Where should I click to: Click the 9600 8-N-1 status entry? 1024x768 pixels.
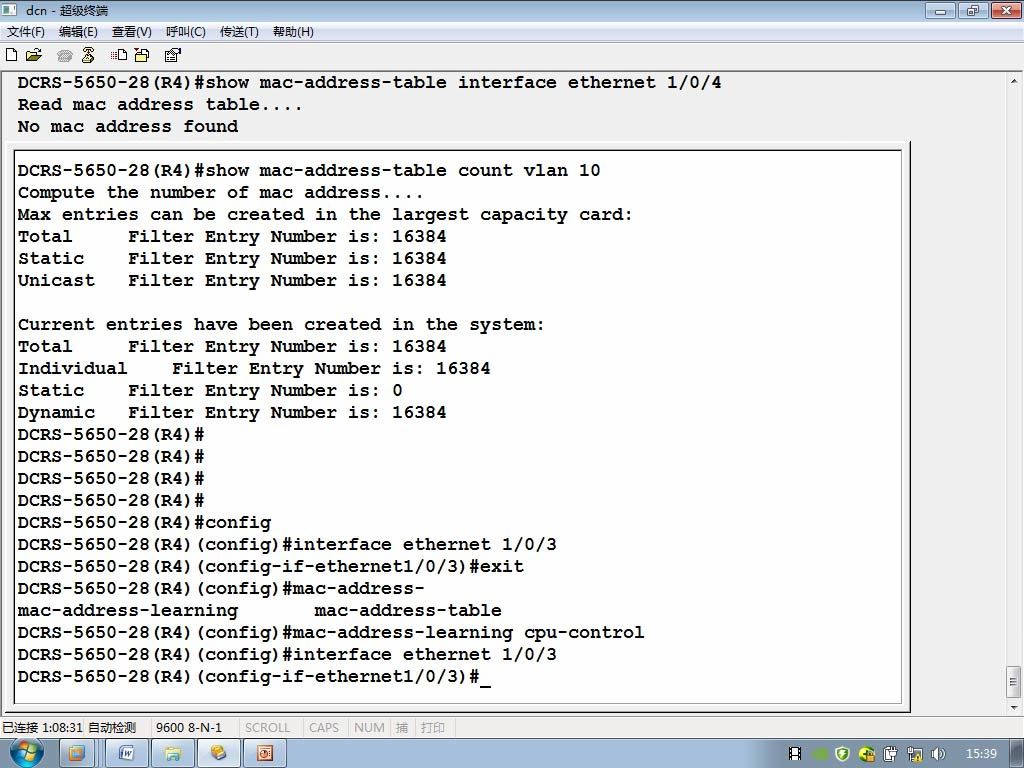click(189, 728)
